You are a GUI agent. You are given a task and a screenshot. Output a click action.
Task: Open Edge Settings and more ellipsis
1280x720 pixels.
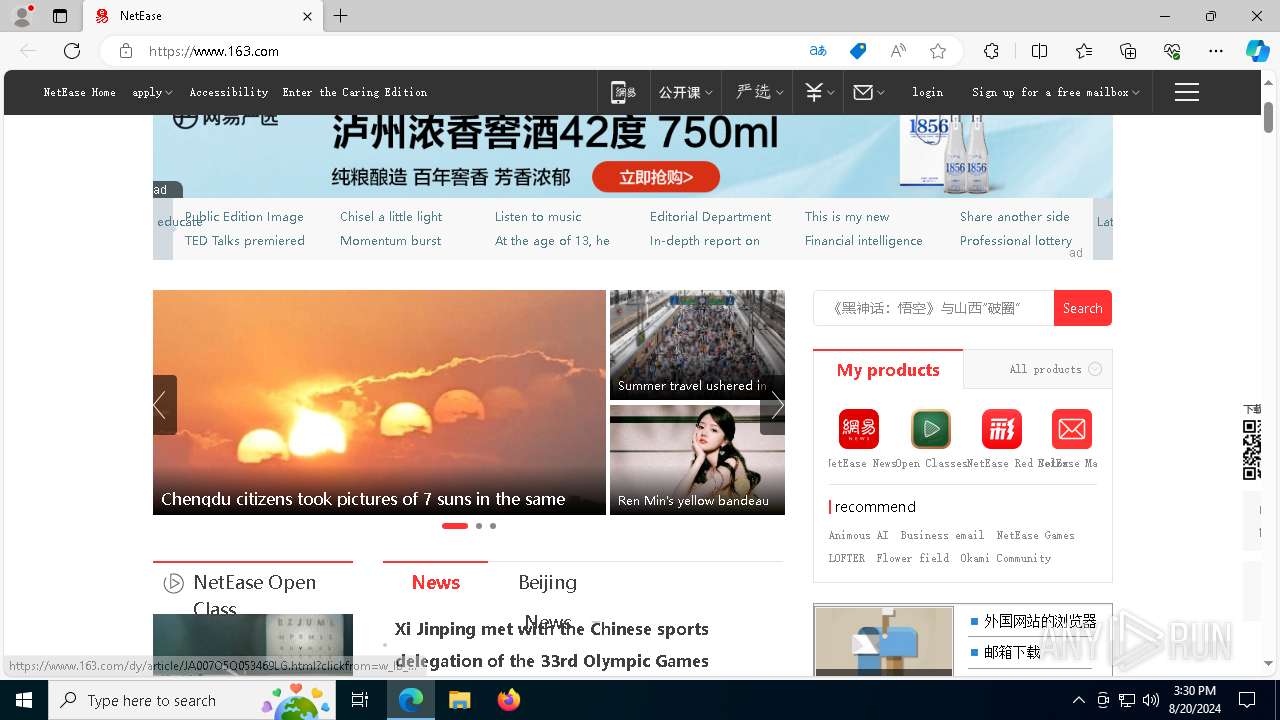tap(1216, 51)
